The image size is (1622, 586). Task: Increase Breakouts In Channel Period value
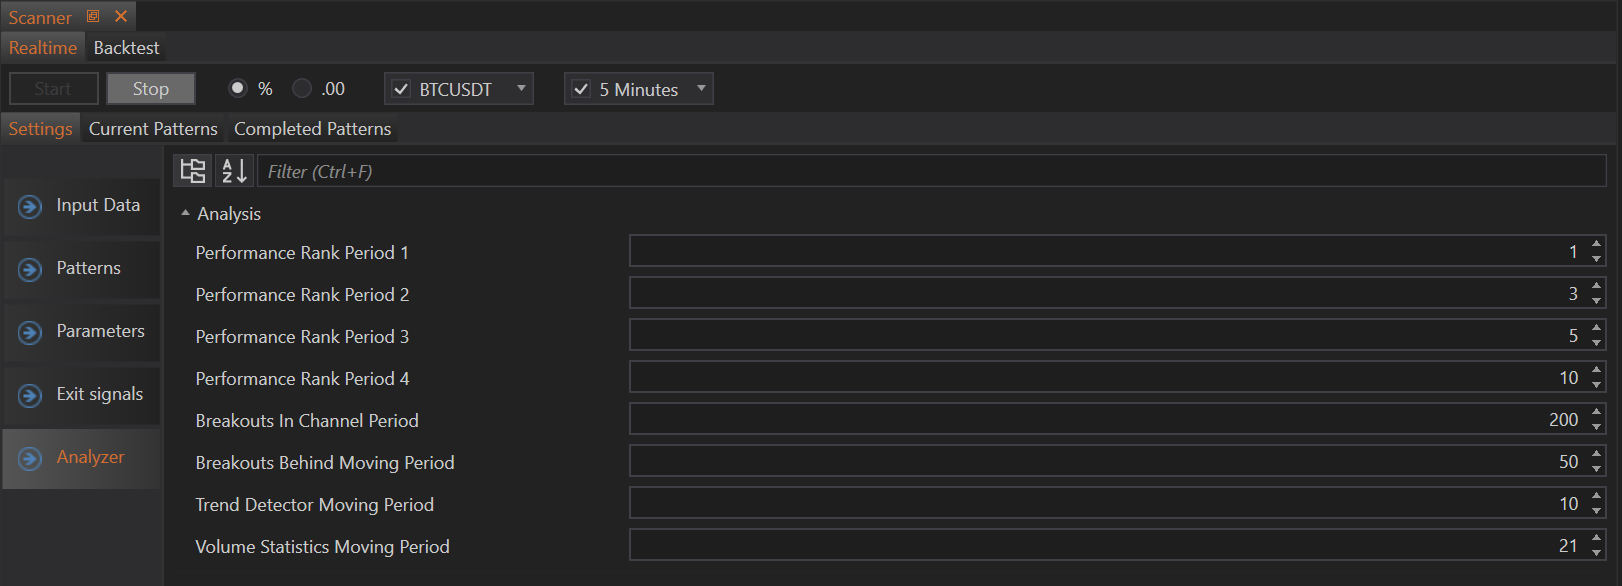(x=1596, y=412)
